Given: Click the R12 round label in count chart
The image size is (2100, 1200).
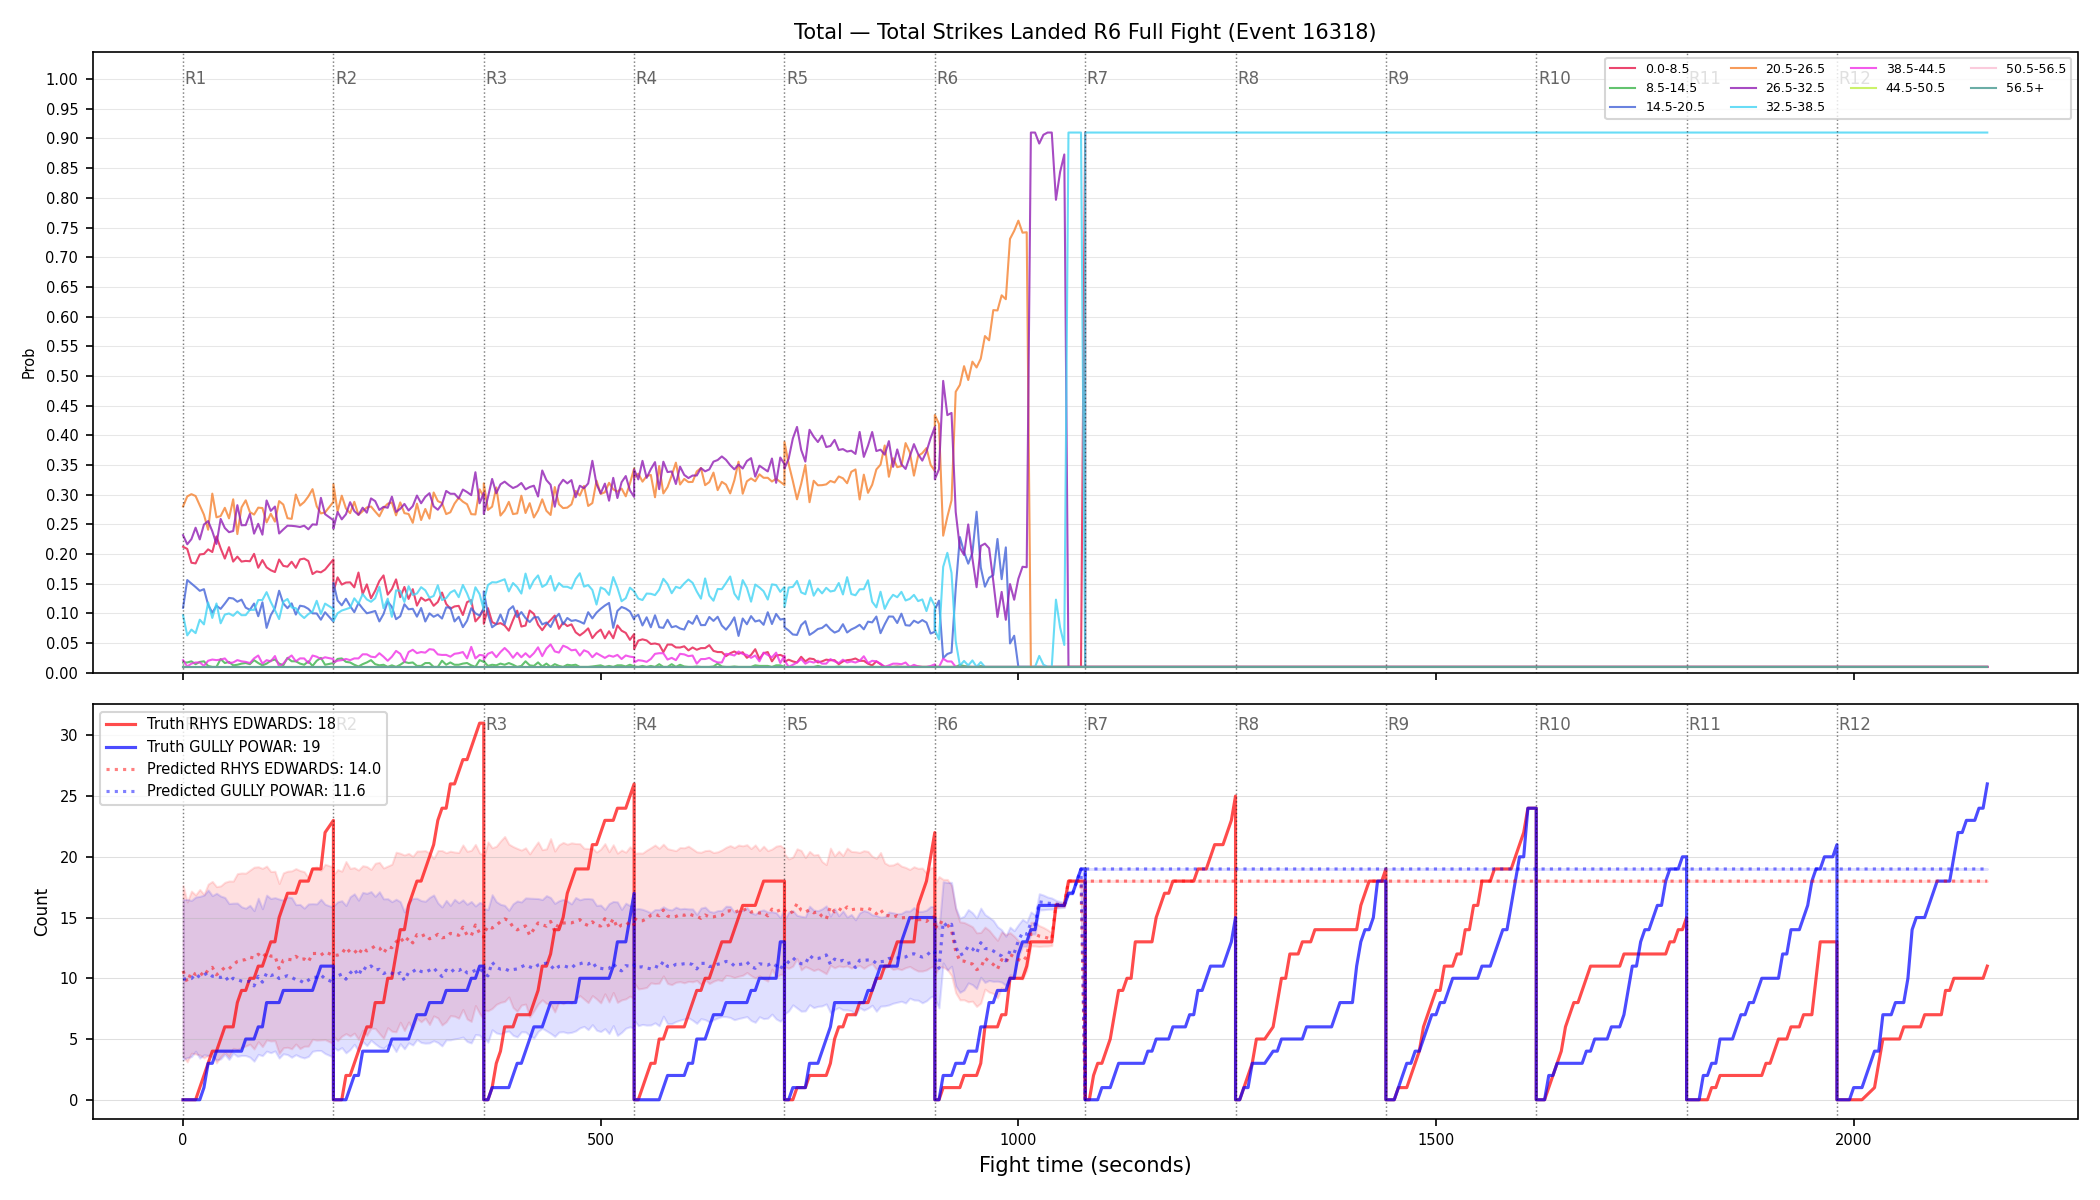Looking at the screenshot, I should (1855, 724).
